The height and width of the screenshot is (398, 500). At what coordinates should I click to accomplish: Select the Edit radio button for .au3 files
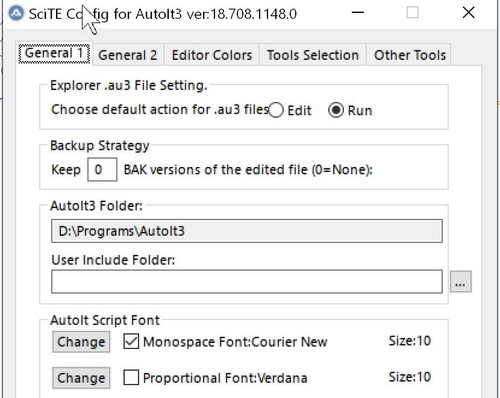tap(290, 110)
